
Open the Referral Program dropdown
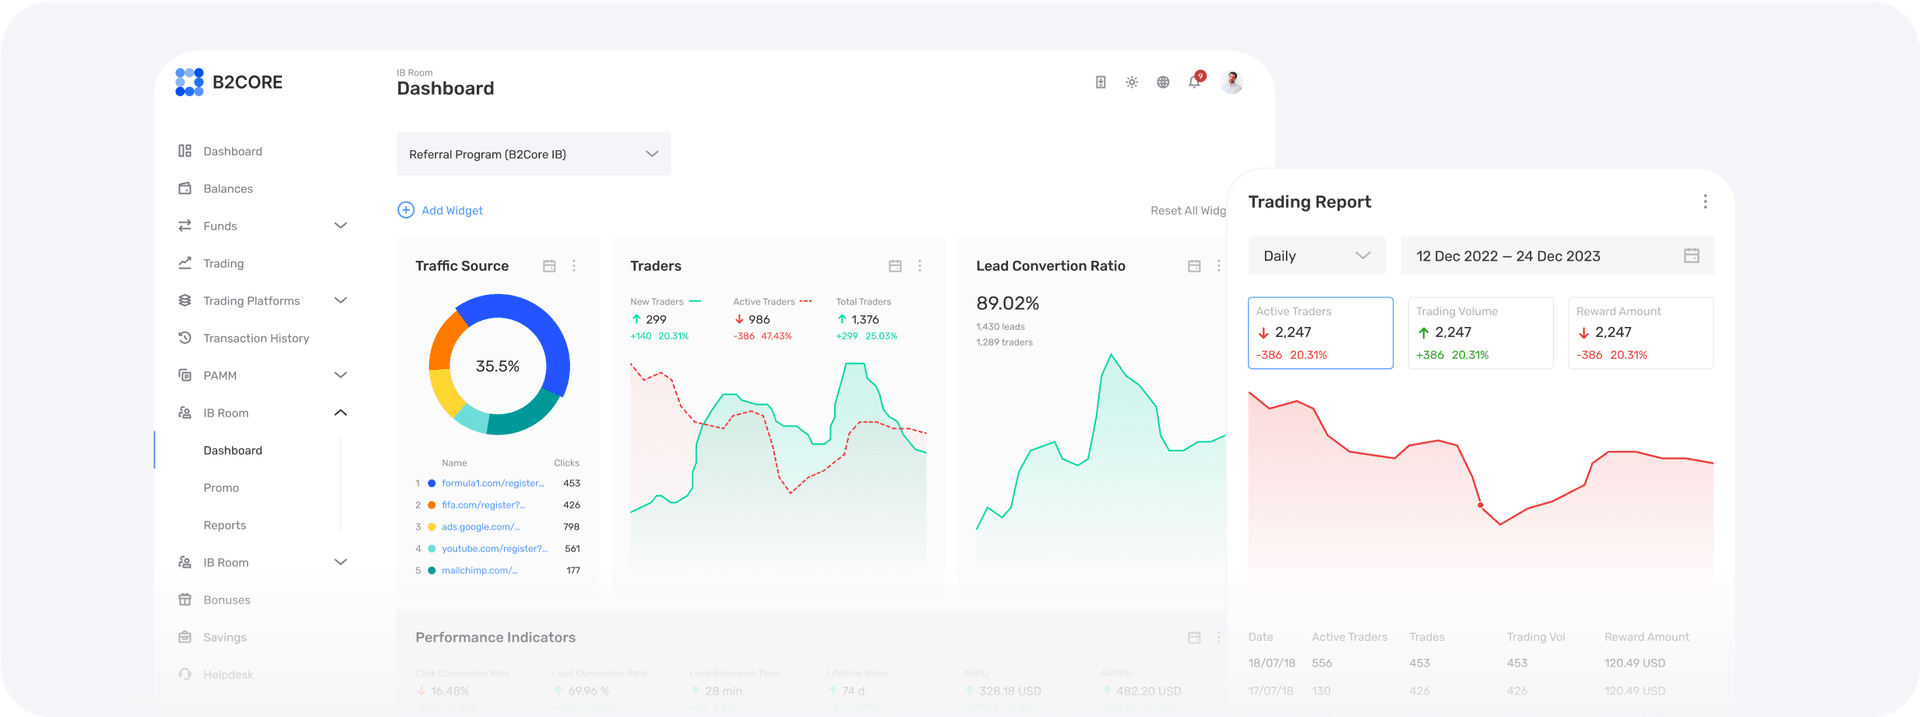click(x=533, y=154)
